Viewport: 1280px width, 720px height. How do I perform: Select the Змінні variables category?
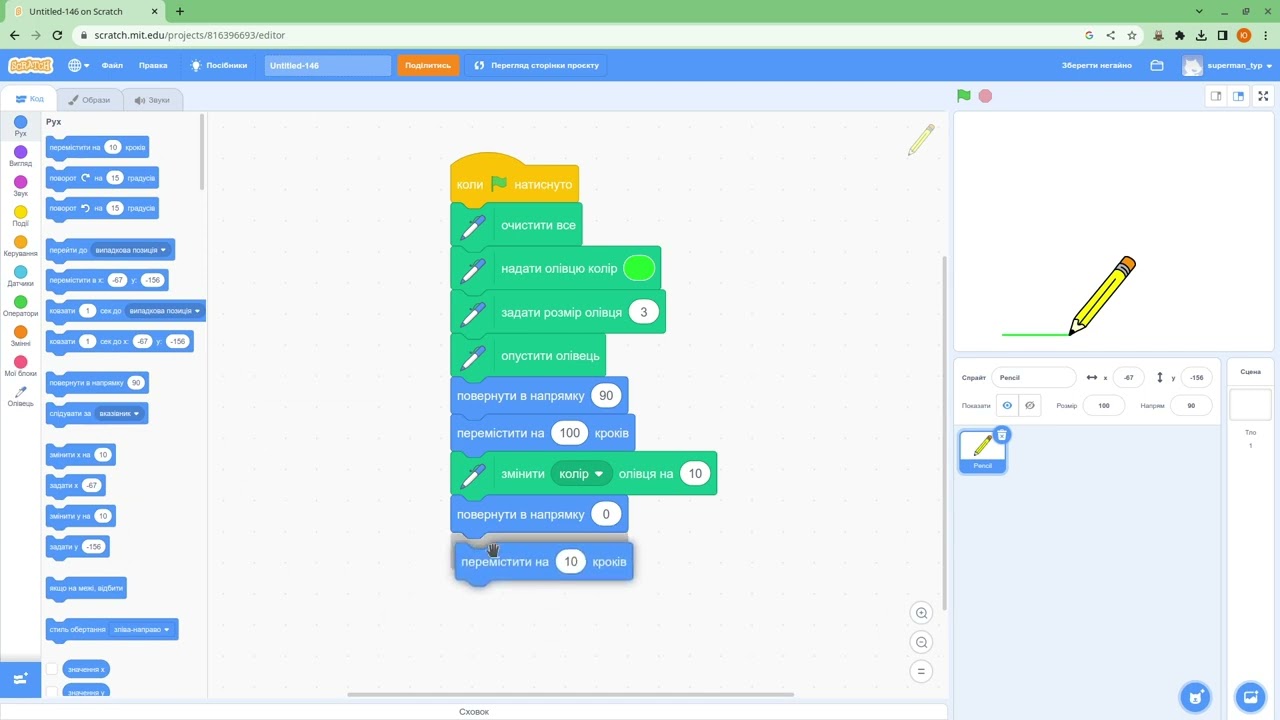click(20, 337)
